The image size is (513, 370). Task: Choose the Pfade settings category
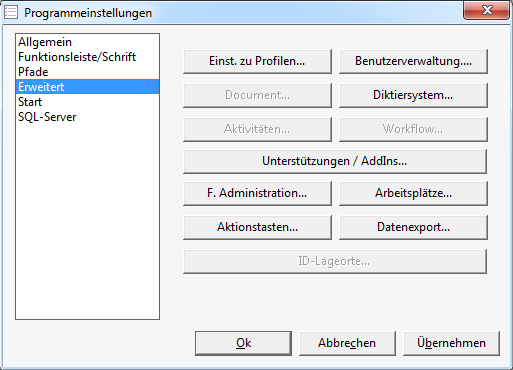87,72
